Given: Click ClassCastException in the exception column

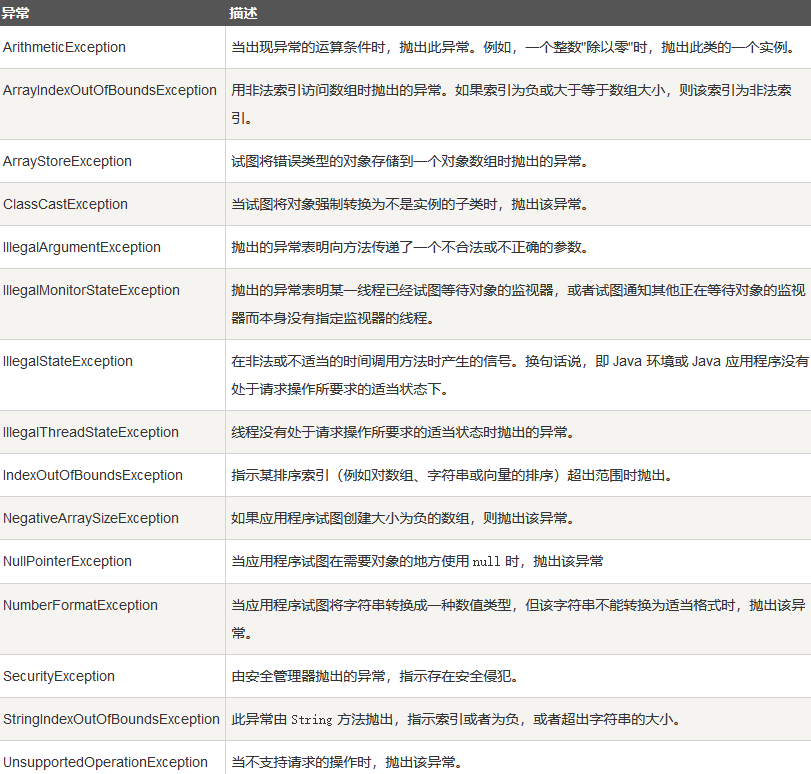Looking at the screenshot, I should click(66, 204).
